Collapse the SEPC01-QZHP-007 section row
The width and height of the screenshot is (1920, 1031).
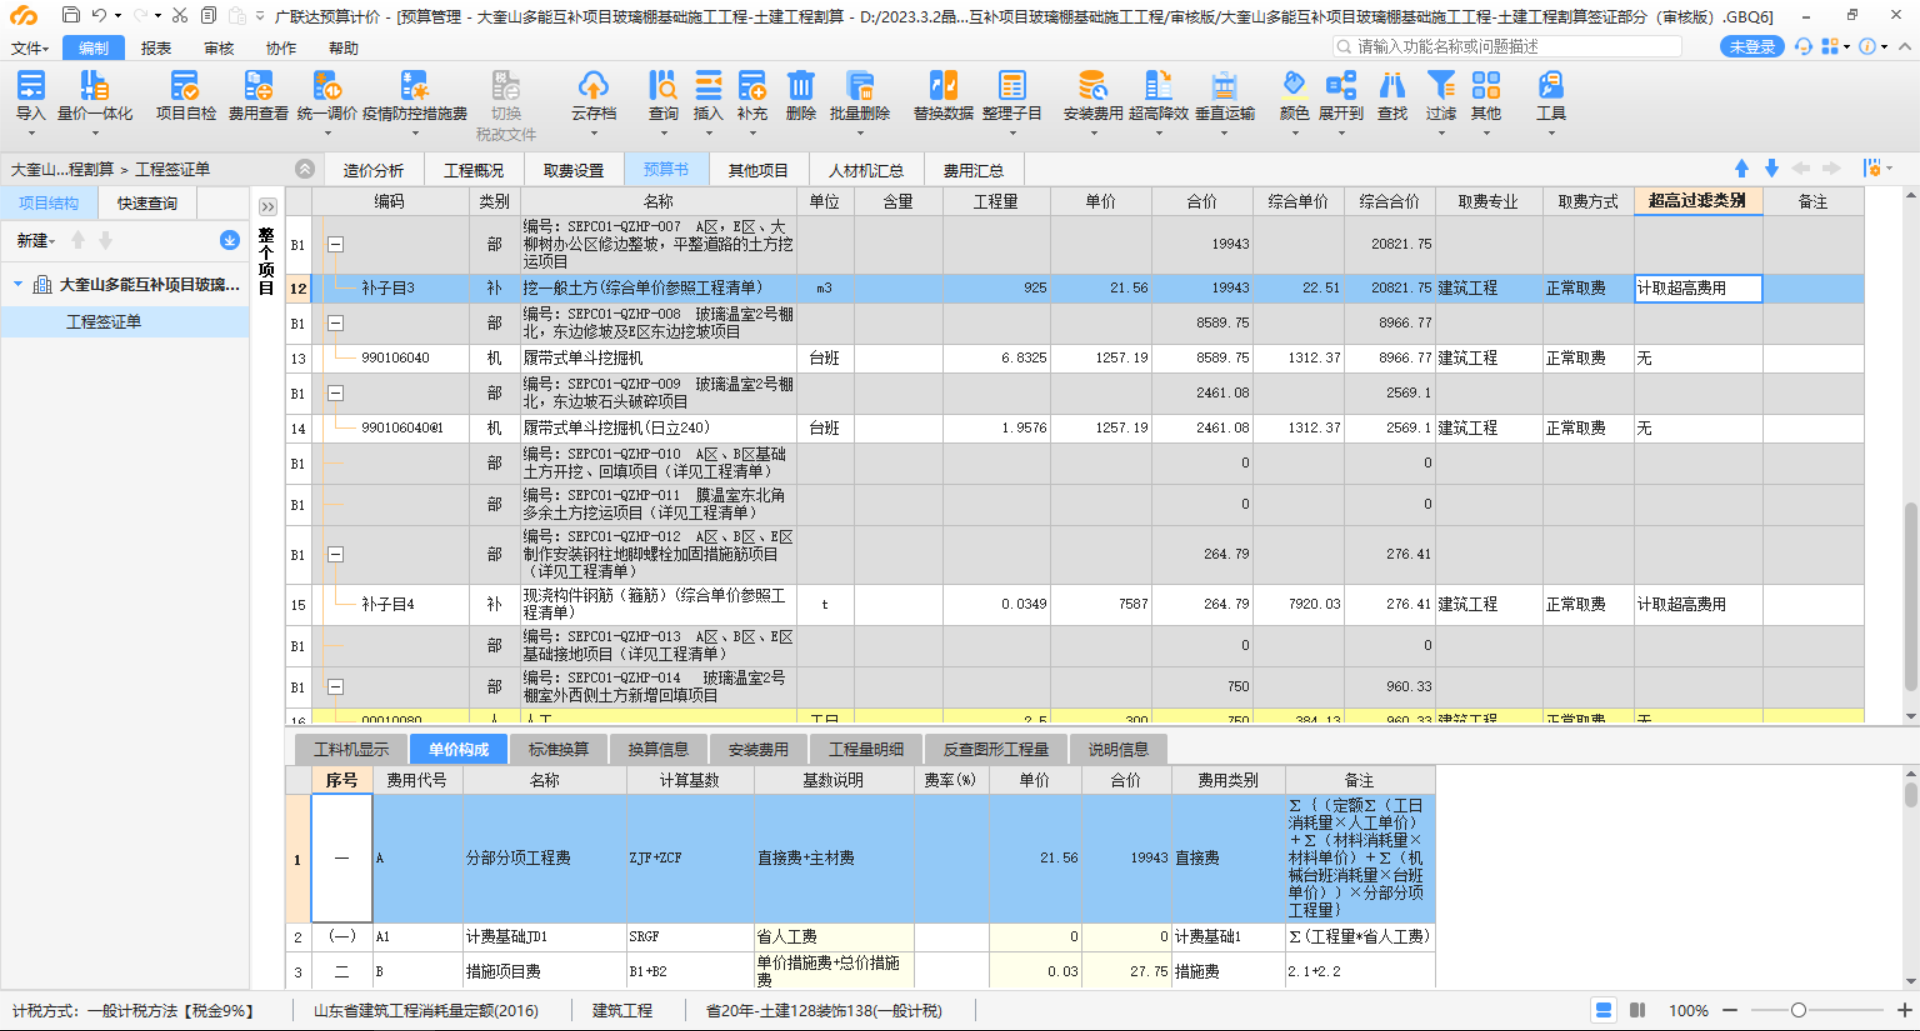point(336,244)
